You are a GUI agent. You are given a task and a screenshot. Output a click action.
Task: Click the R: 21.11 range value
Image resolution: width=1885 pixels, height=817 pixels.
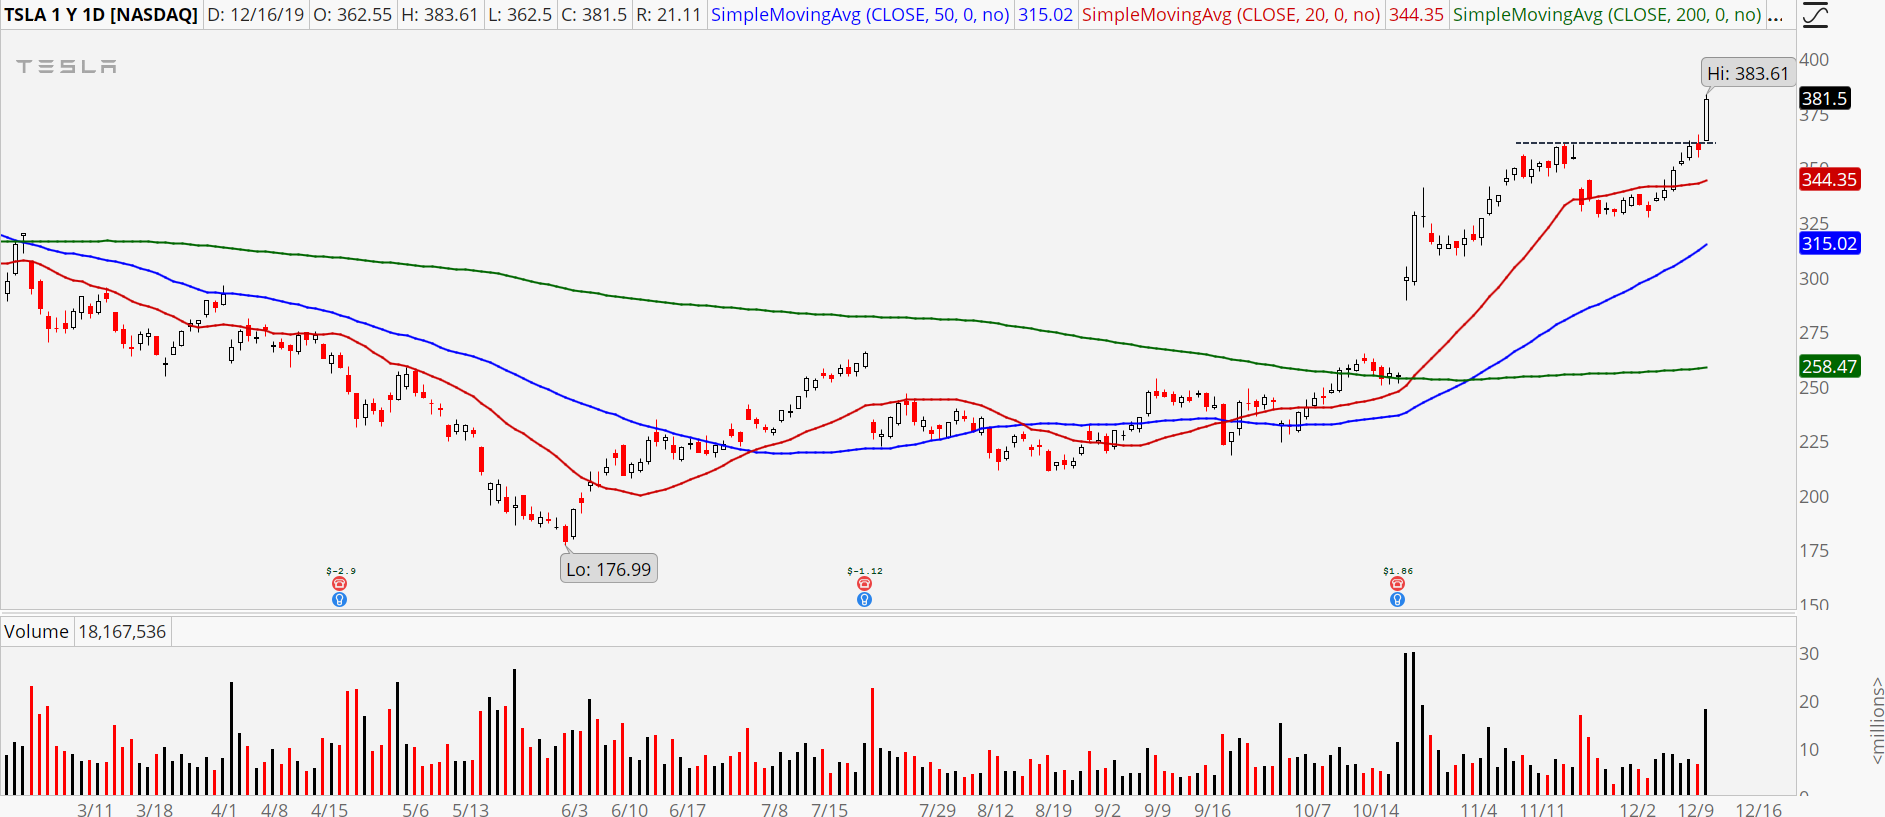tap(668, 15)
